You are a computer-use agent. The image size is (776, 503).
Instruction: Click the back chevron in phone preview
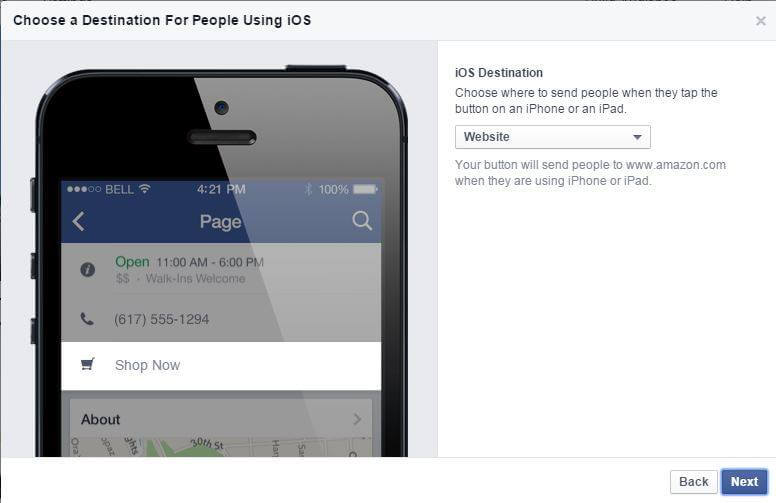point(79,221)
